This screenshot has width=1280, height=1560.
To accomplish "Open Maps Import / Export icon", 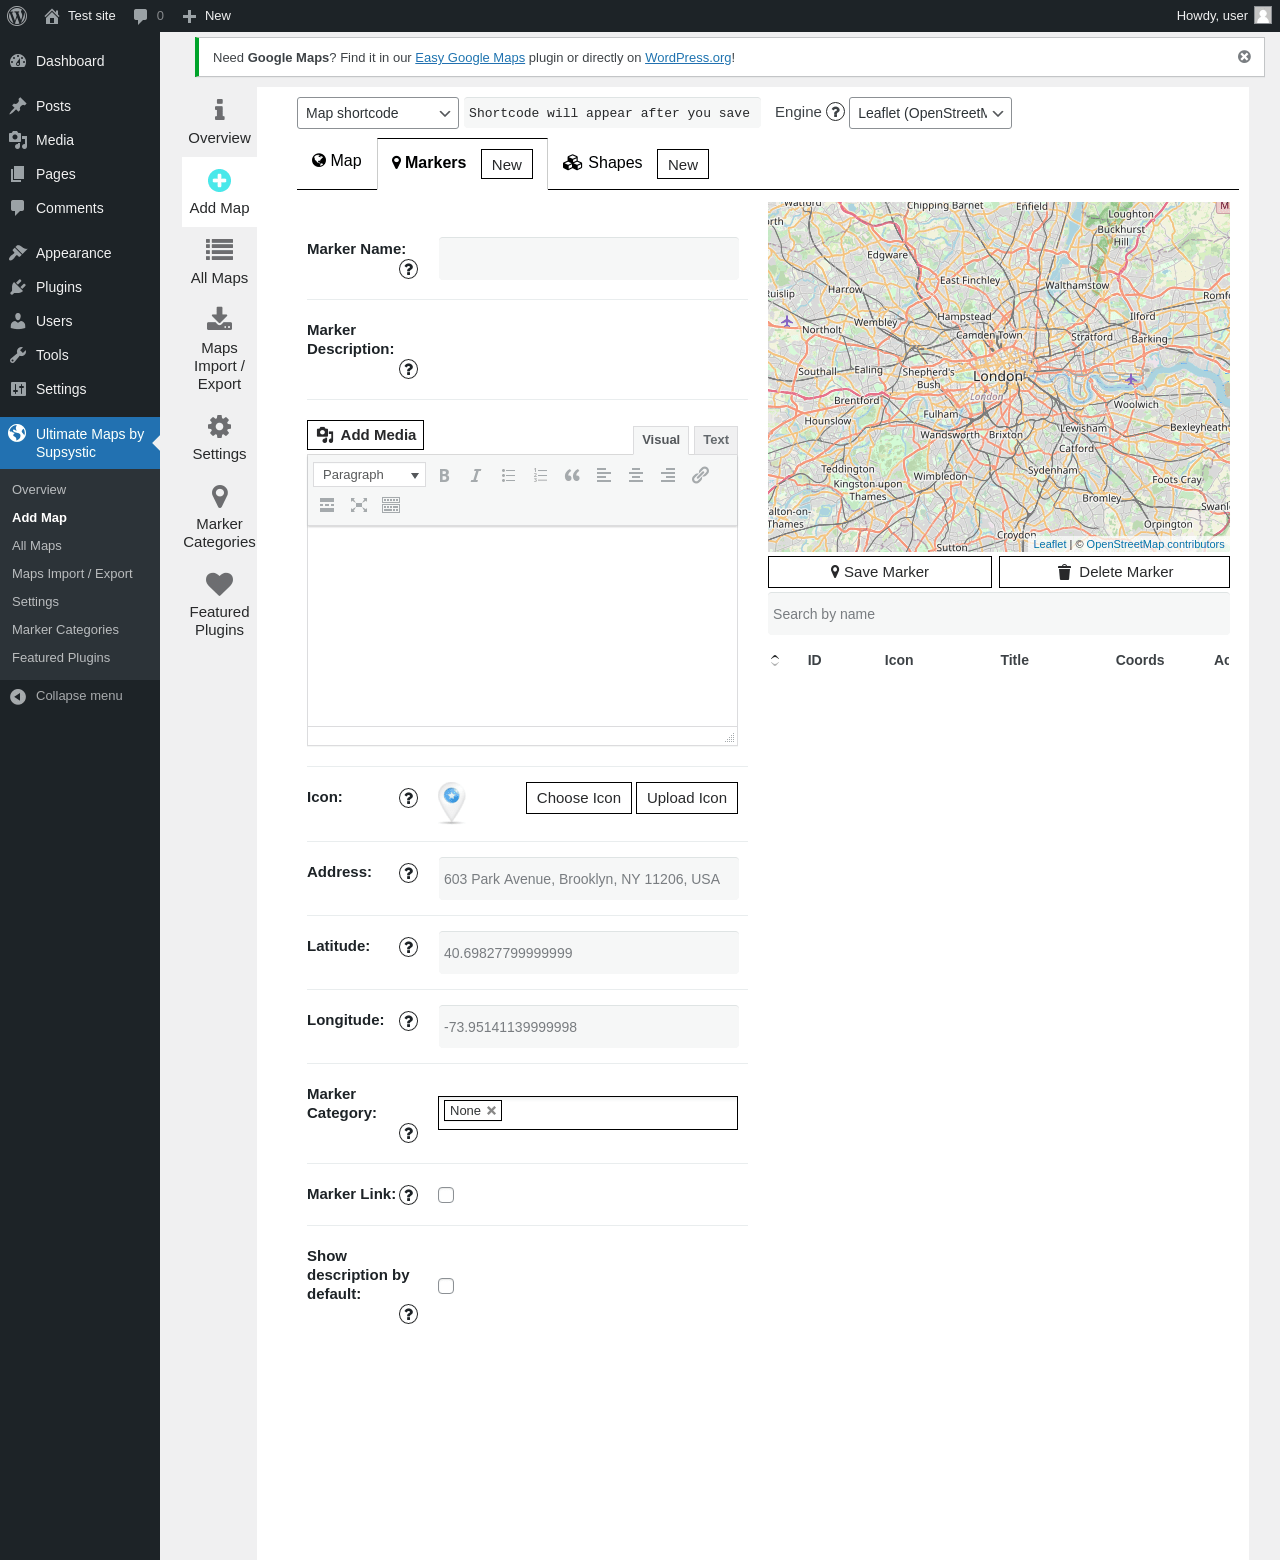I will [x=219, y=319].
